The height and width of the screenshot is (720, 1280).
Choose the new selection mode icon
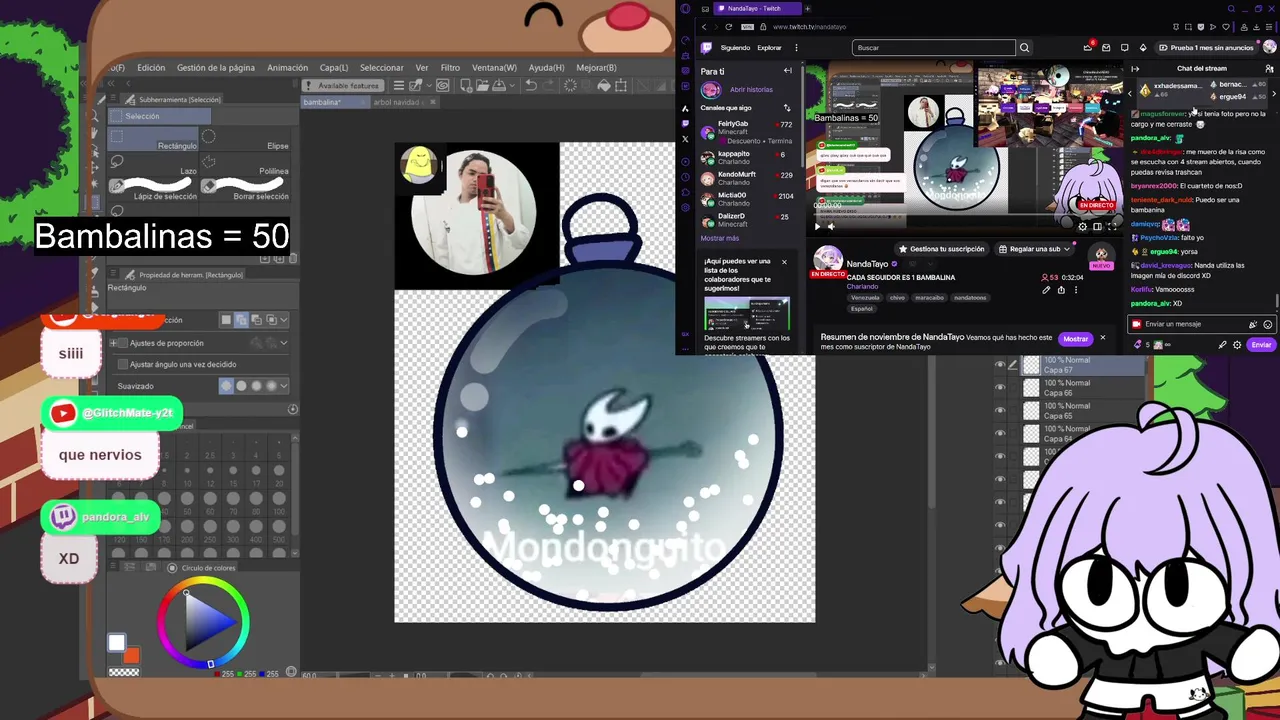pyautogui.click(x=226, y=320)
